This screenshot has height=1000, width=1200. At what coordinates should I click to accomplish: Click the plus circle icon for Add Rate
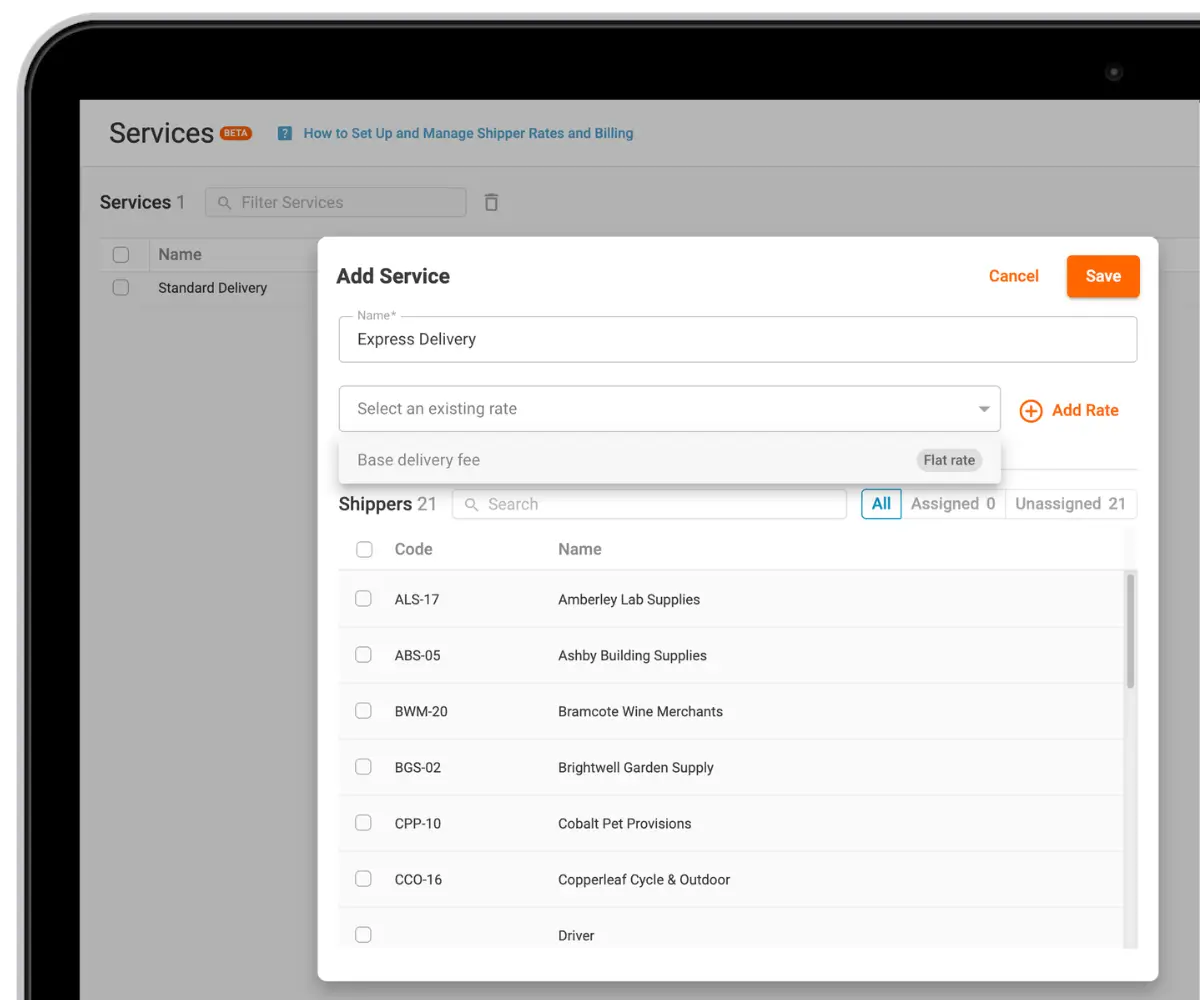click(1031, 410)
